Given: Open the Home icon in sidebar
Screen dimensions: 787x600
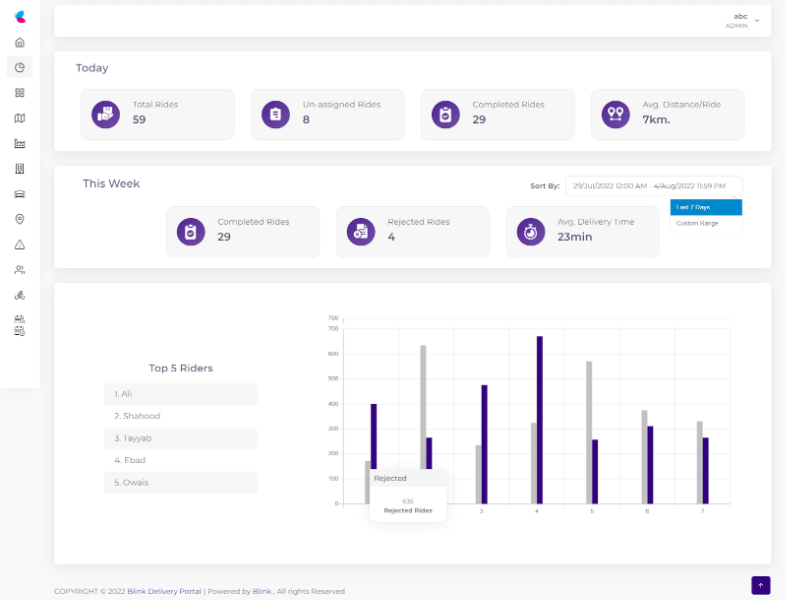Looking at the screenshot, I should click(x=19, y=43).
